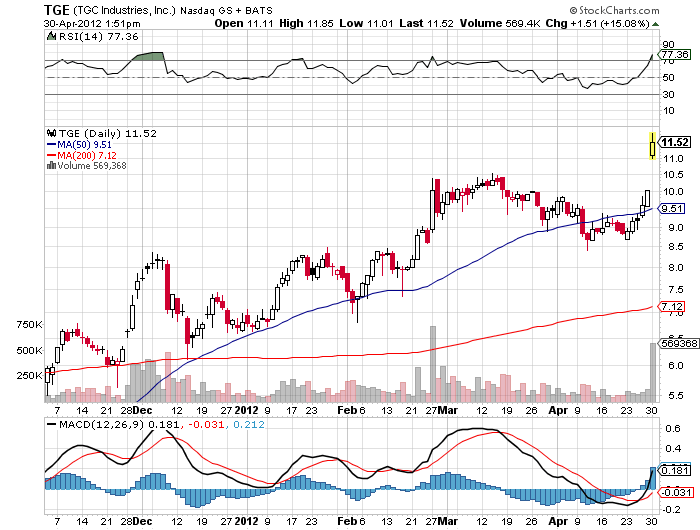The image size is (700, 530).
Task: Click the Mar label on price chart axis
Action: (x=448, y=410)
